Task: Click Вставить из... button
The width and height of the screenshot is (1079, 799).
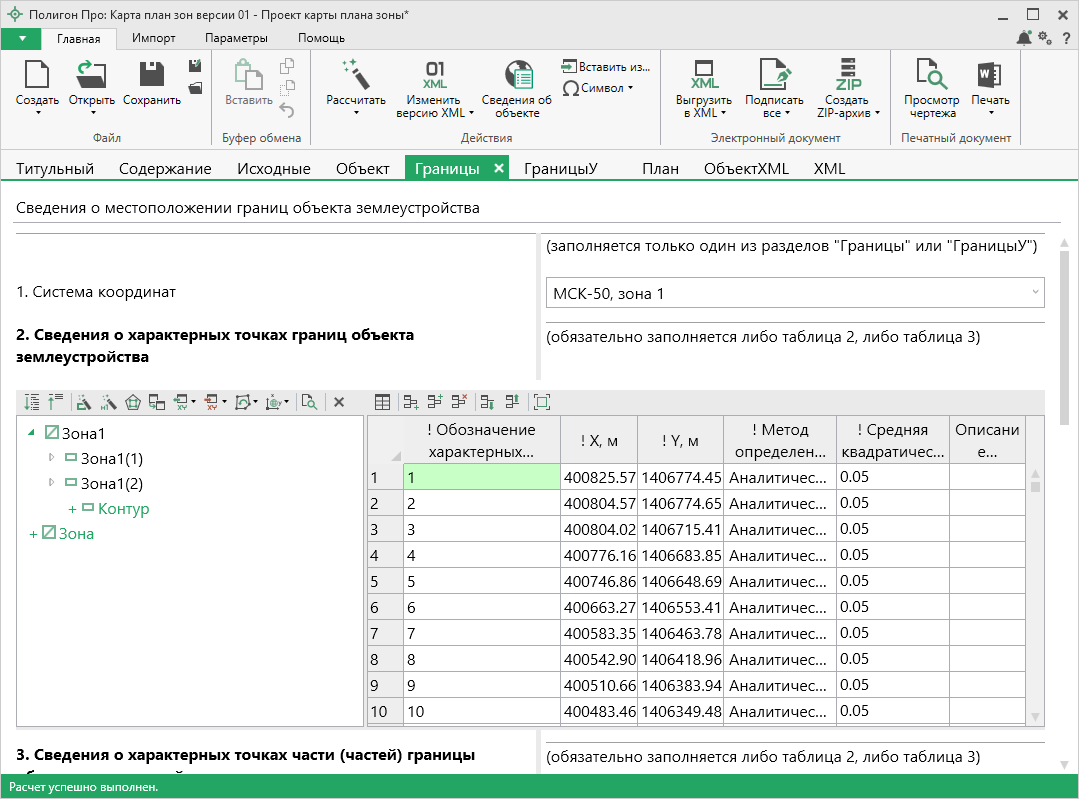Action: coord(606,66)
